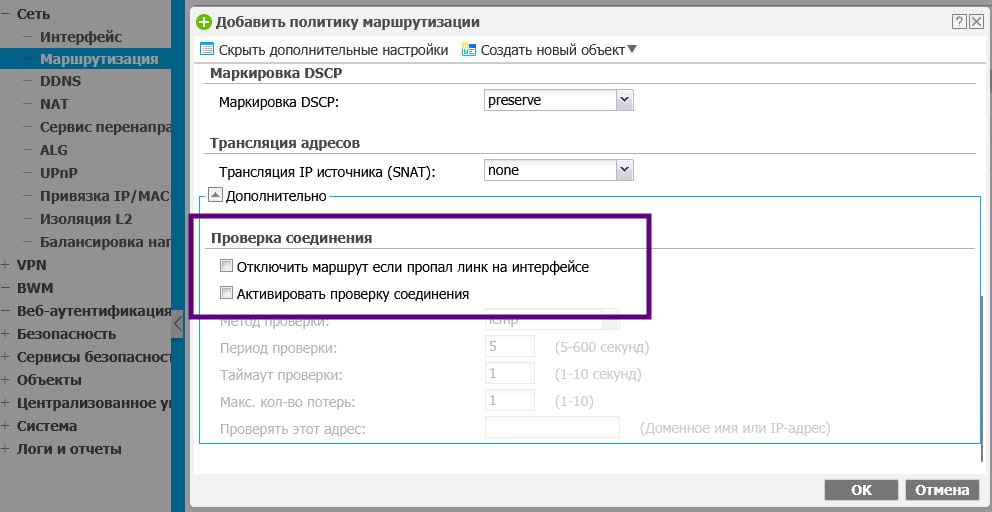Click the Проверять этот адрес field

[x=552, y=427]
